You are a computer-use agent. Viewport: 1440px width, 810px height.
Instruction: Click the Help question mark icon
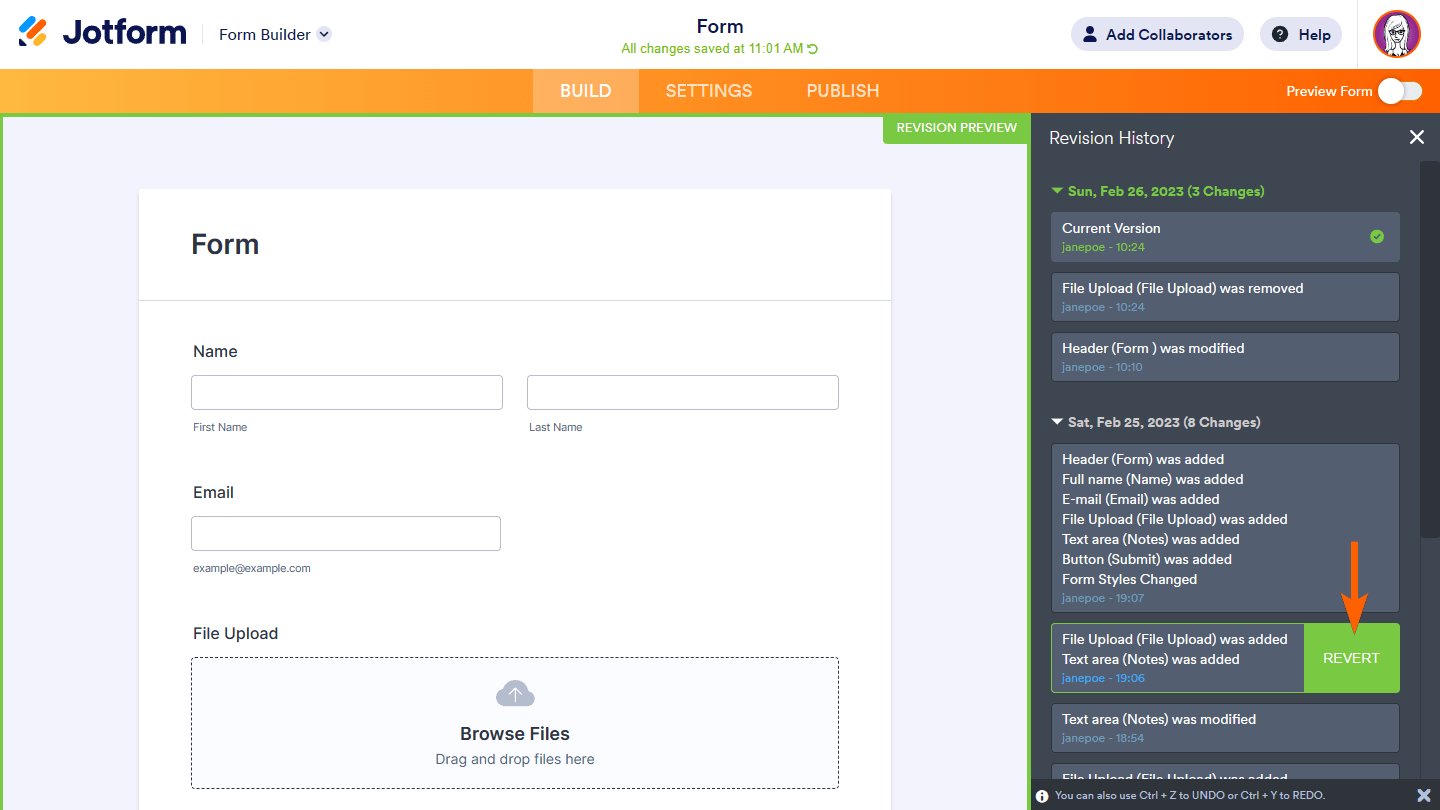click(1278, 34)
